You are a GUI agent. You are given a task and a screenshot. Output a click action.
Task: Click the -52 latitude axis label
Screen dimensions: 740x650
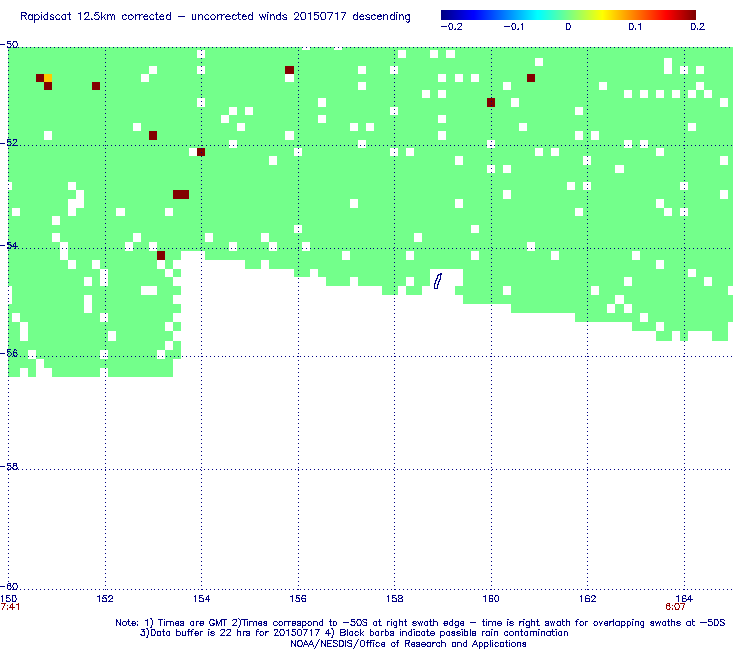coord(9,143)
